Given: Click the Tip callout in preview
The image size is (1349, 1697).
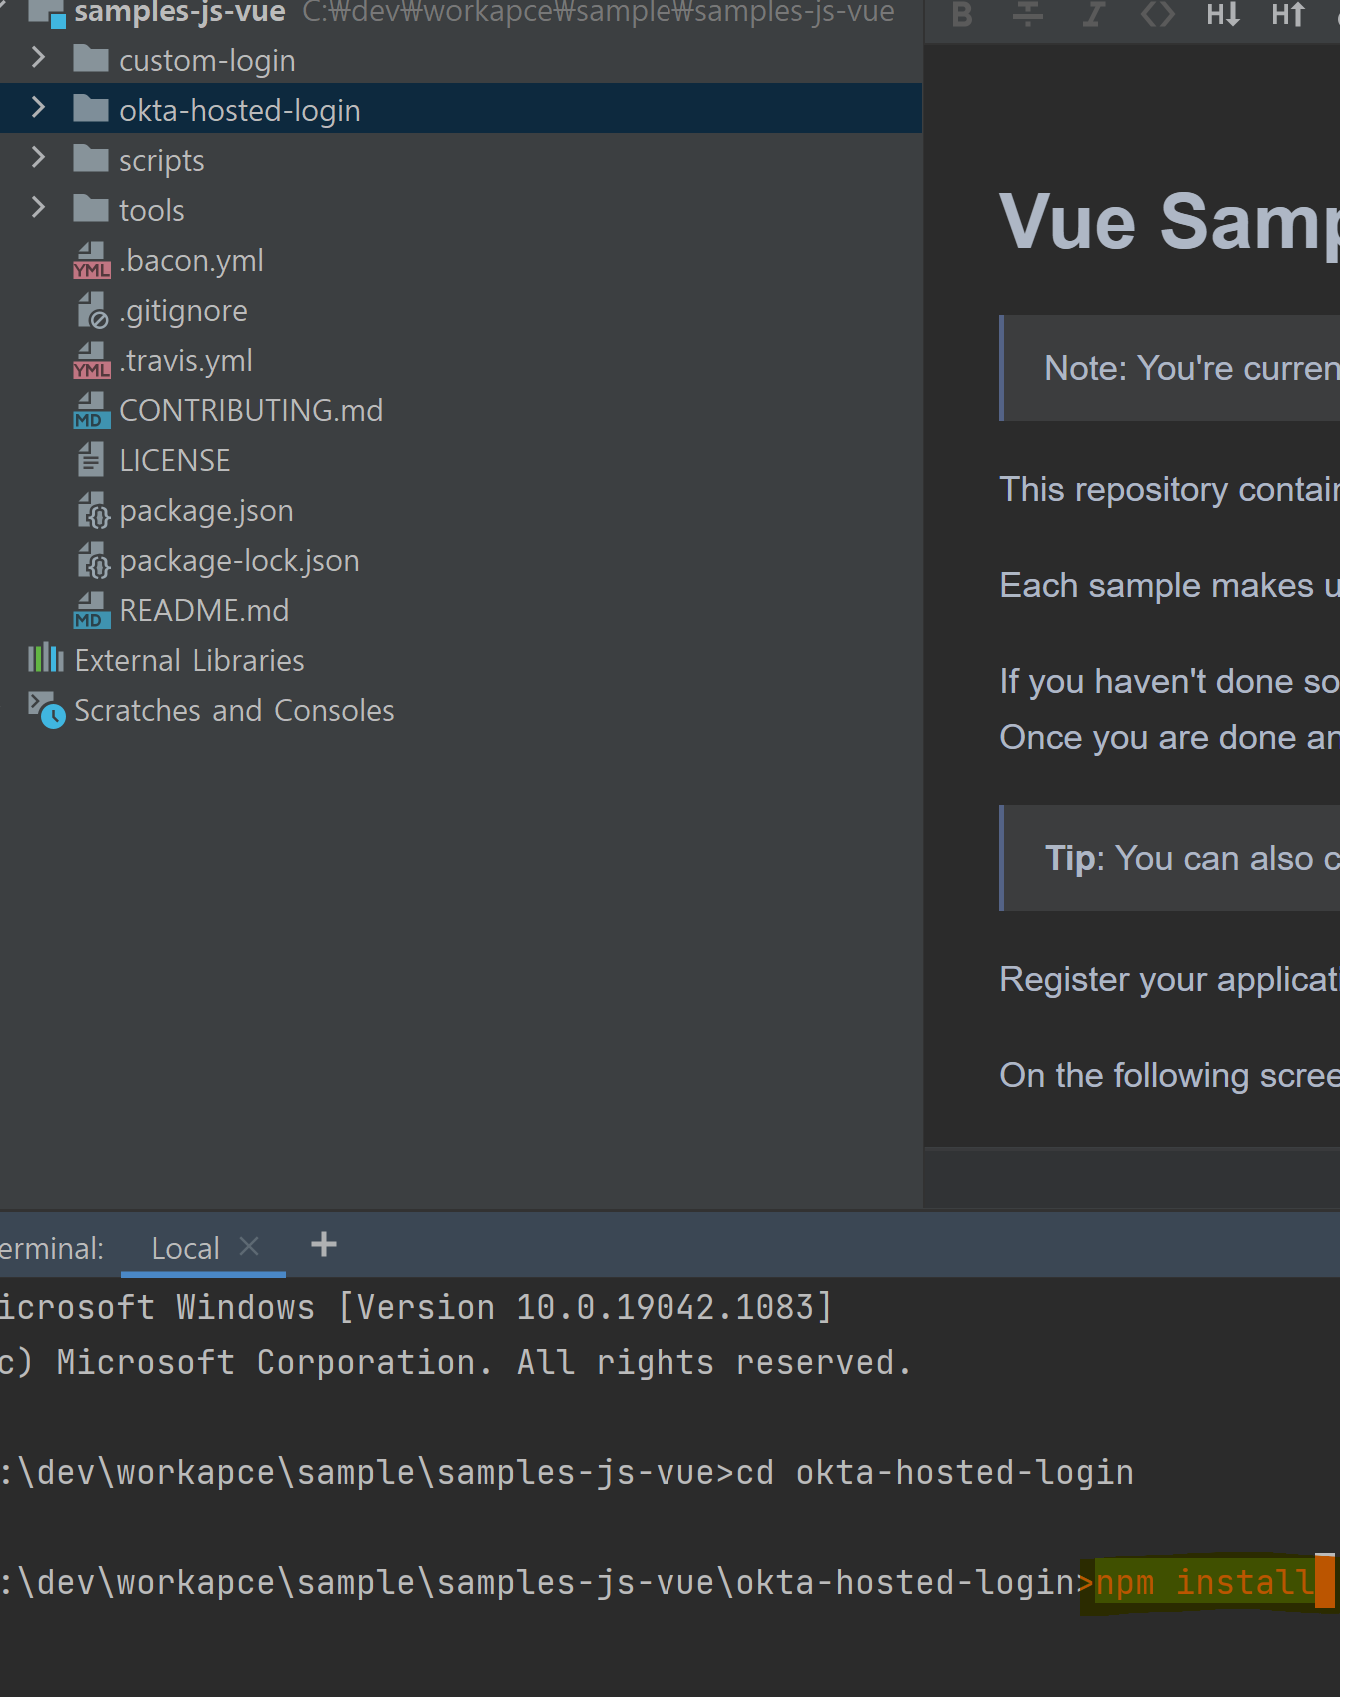Looking at the screenshot, I should 1170,858.
